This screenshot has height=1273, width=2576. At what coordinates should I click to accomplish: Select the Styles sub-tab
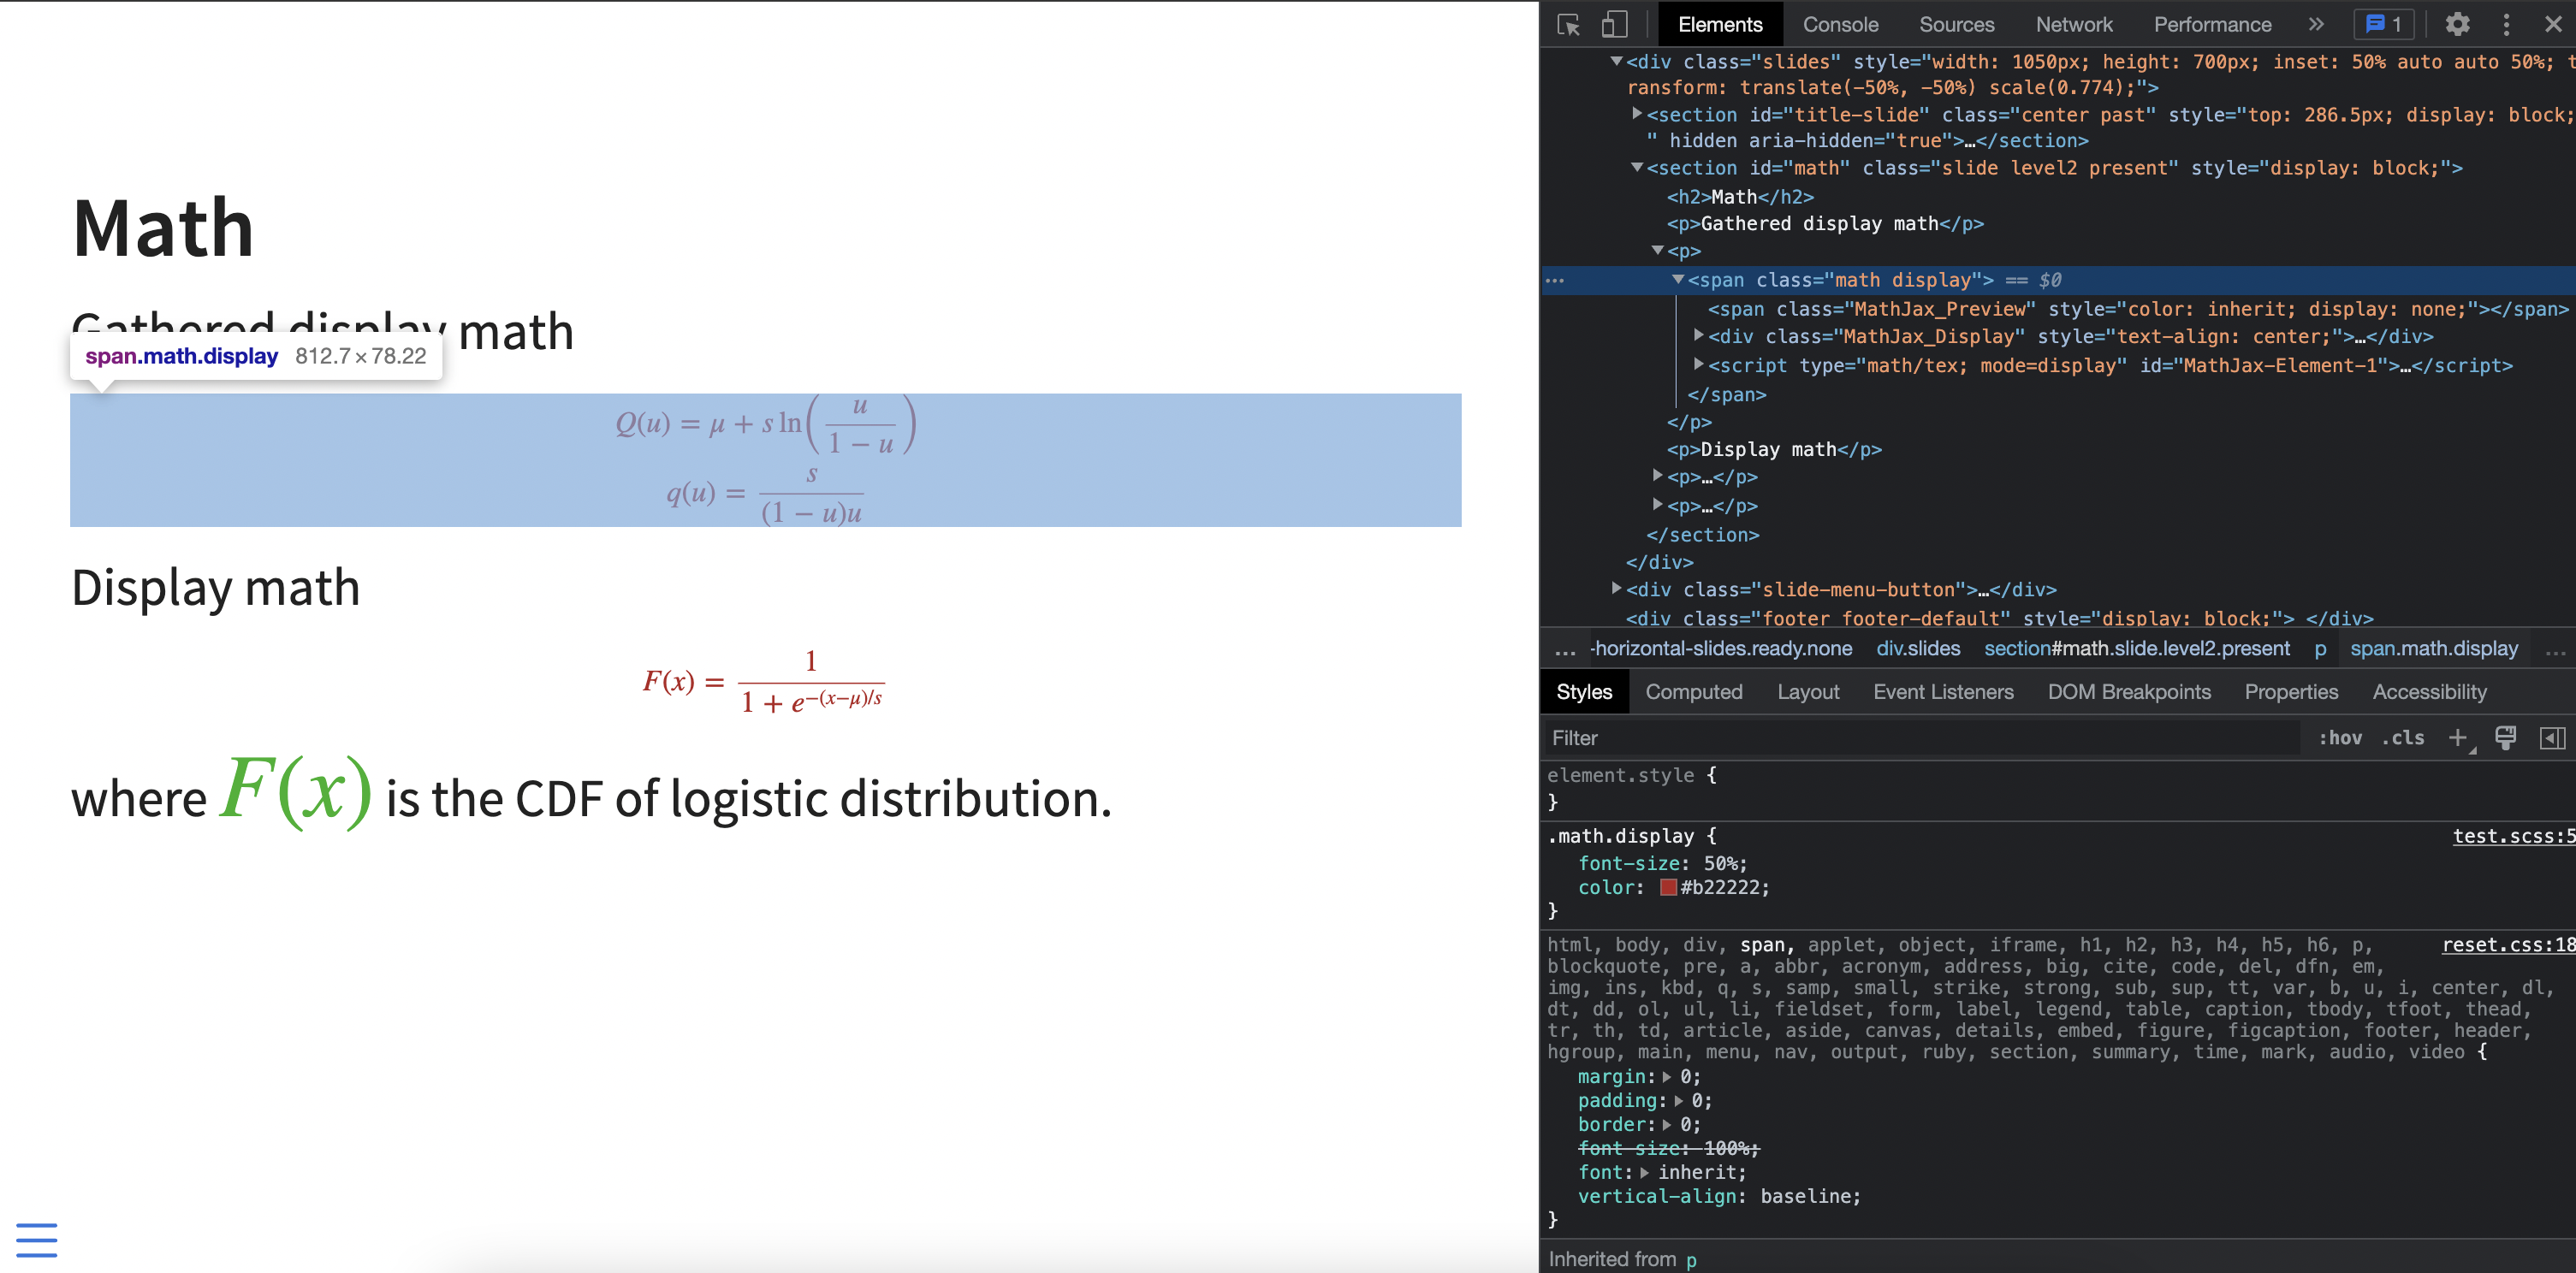point(1584,692)
